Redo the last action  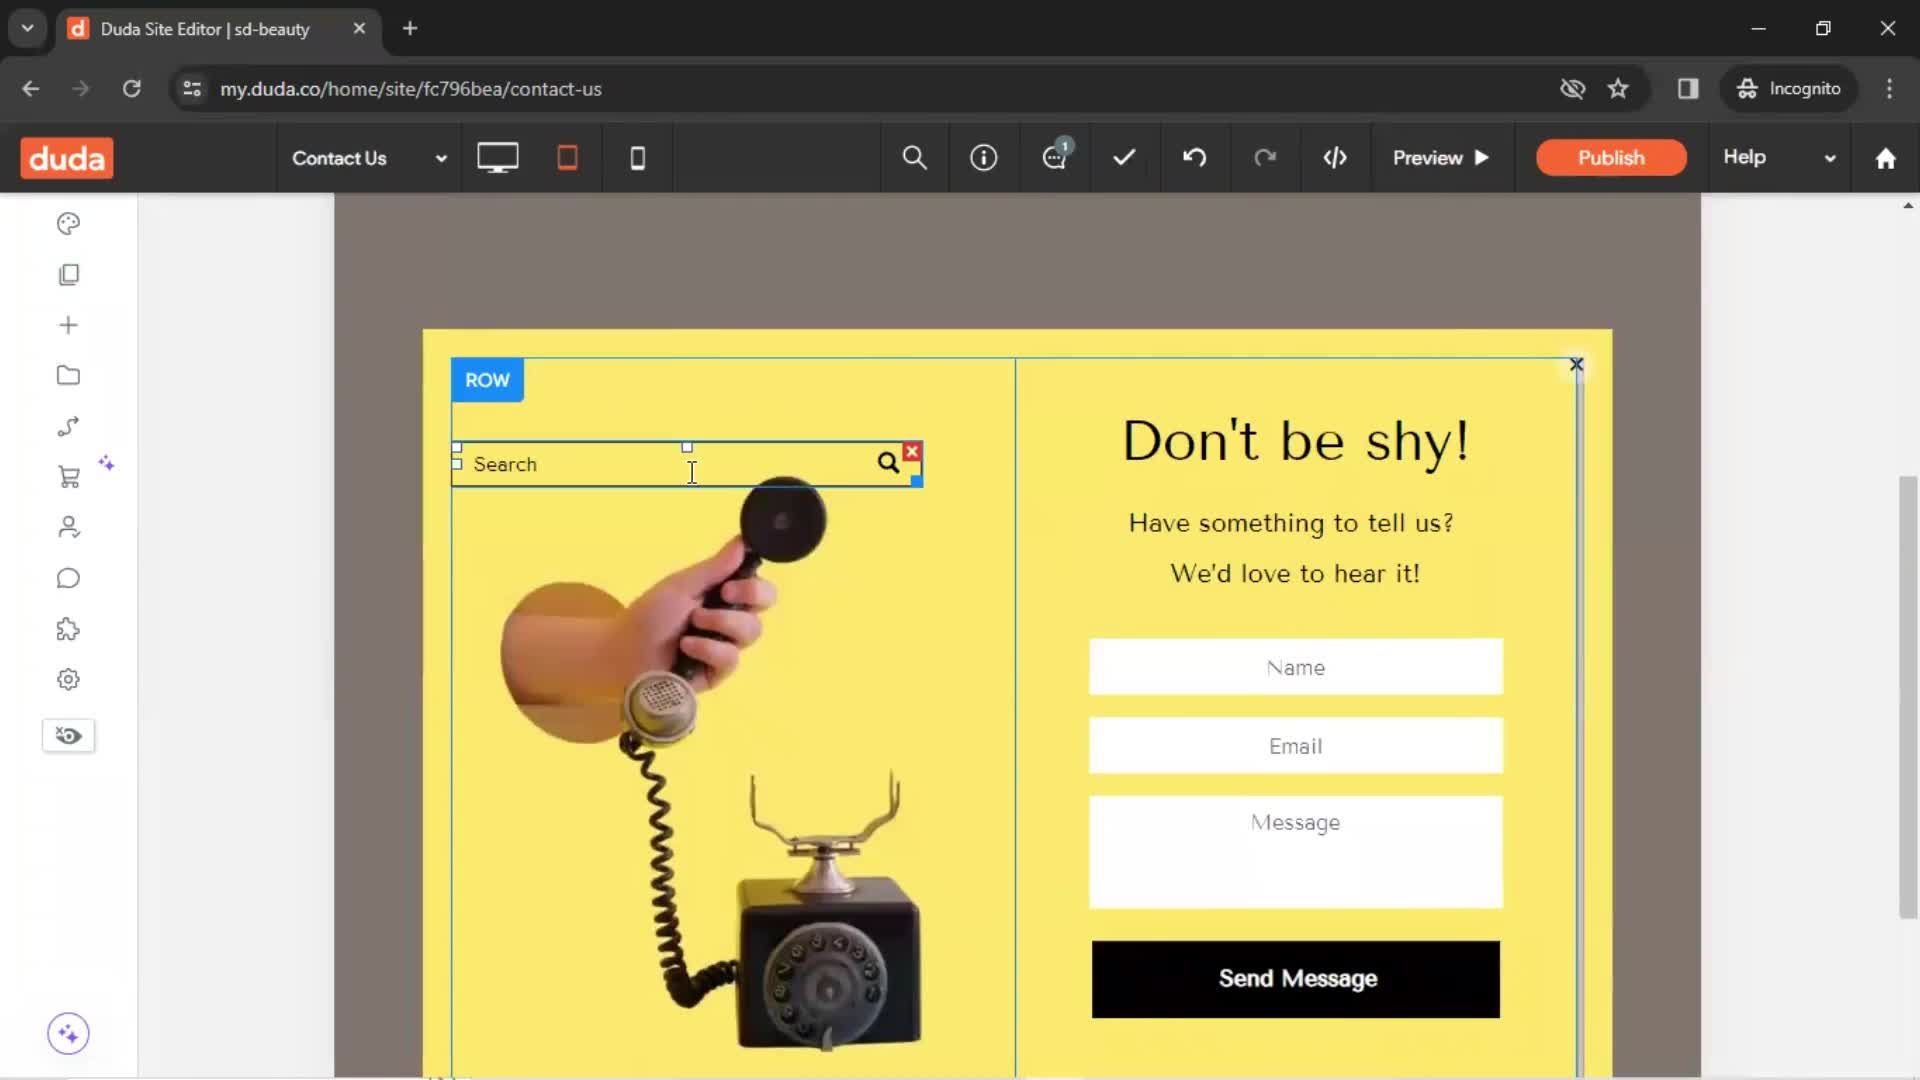tap(1265, 158)
